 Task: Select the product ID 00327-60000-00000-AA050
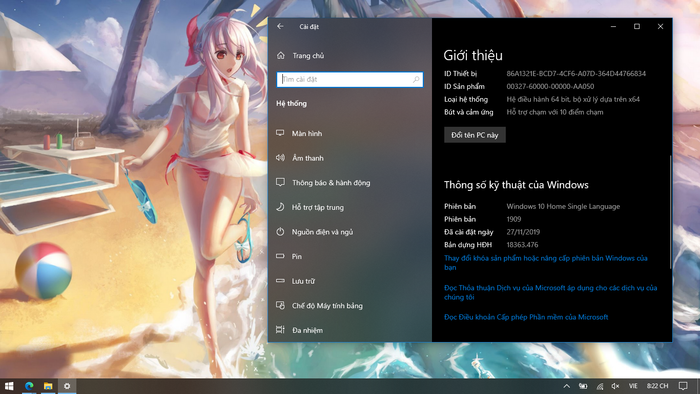click(x=550, y=87)
